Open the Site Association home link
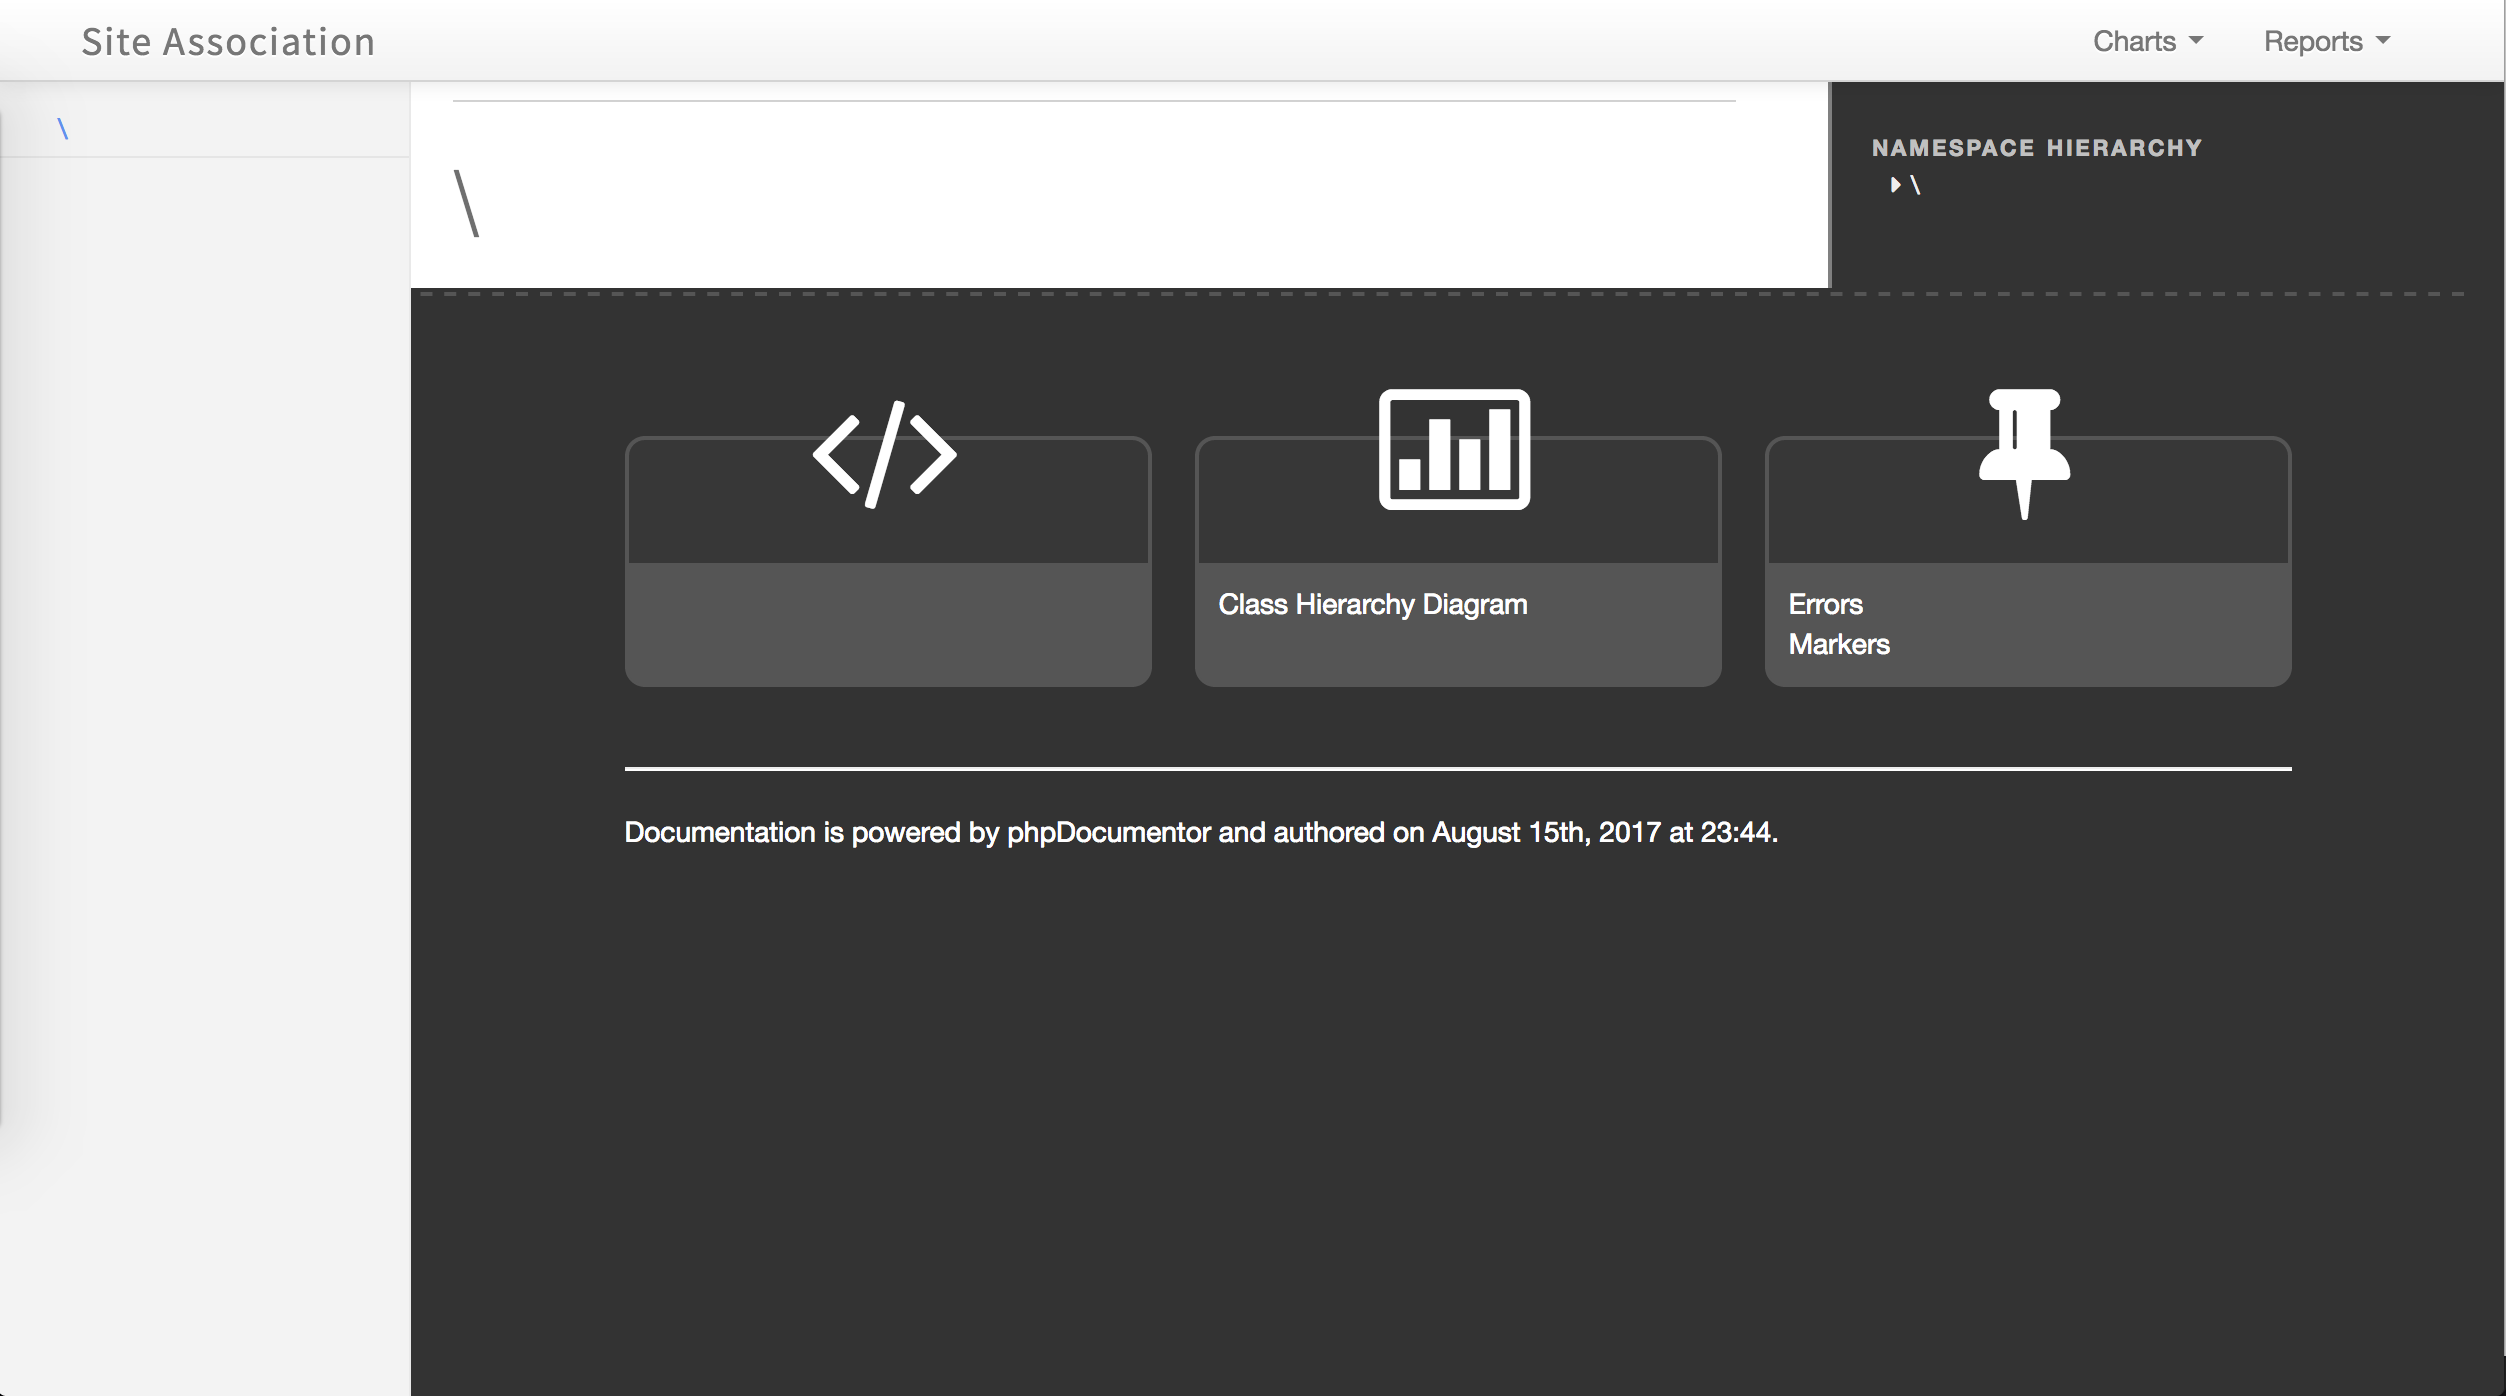This screenshot has width=2506, height=1398. [228, 41]
